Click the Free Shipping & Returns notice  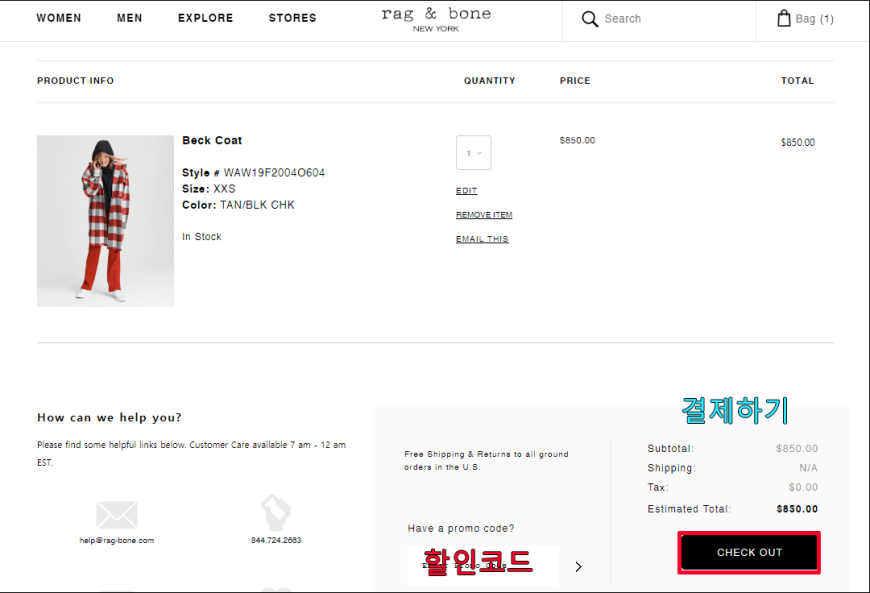pos(487,460)
